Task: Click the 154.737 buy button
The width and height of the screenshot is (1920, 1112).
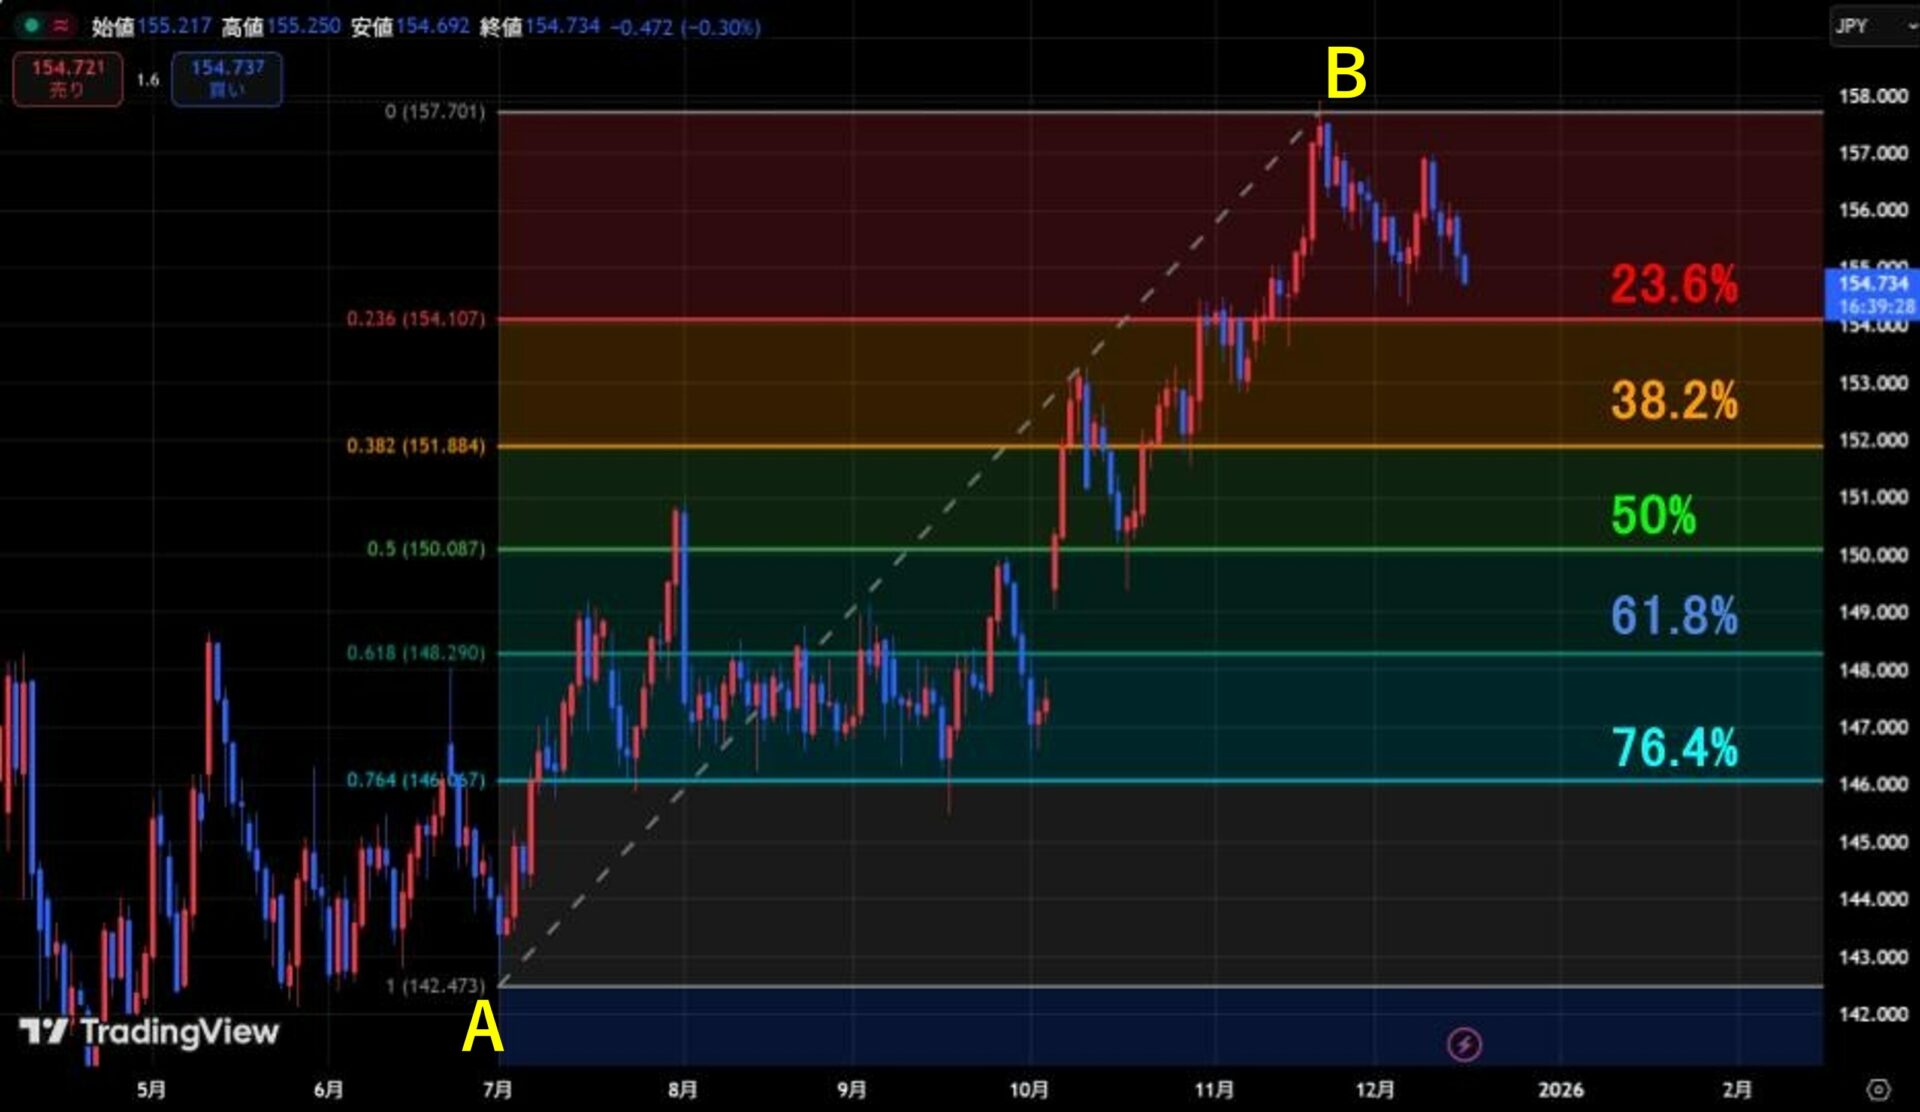Action: click(227, 78)
